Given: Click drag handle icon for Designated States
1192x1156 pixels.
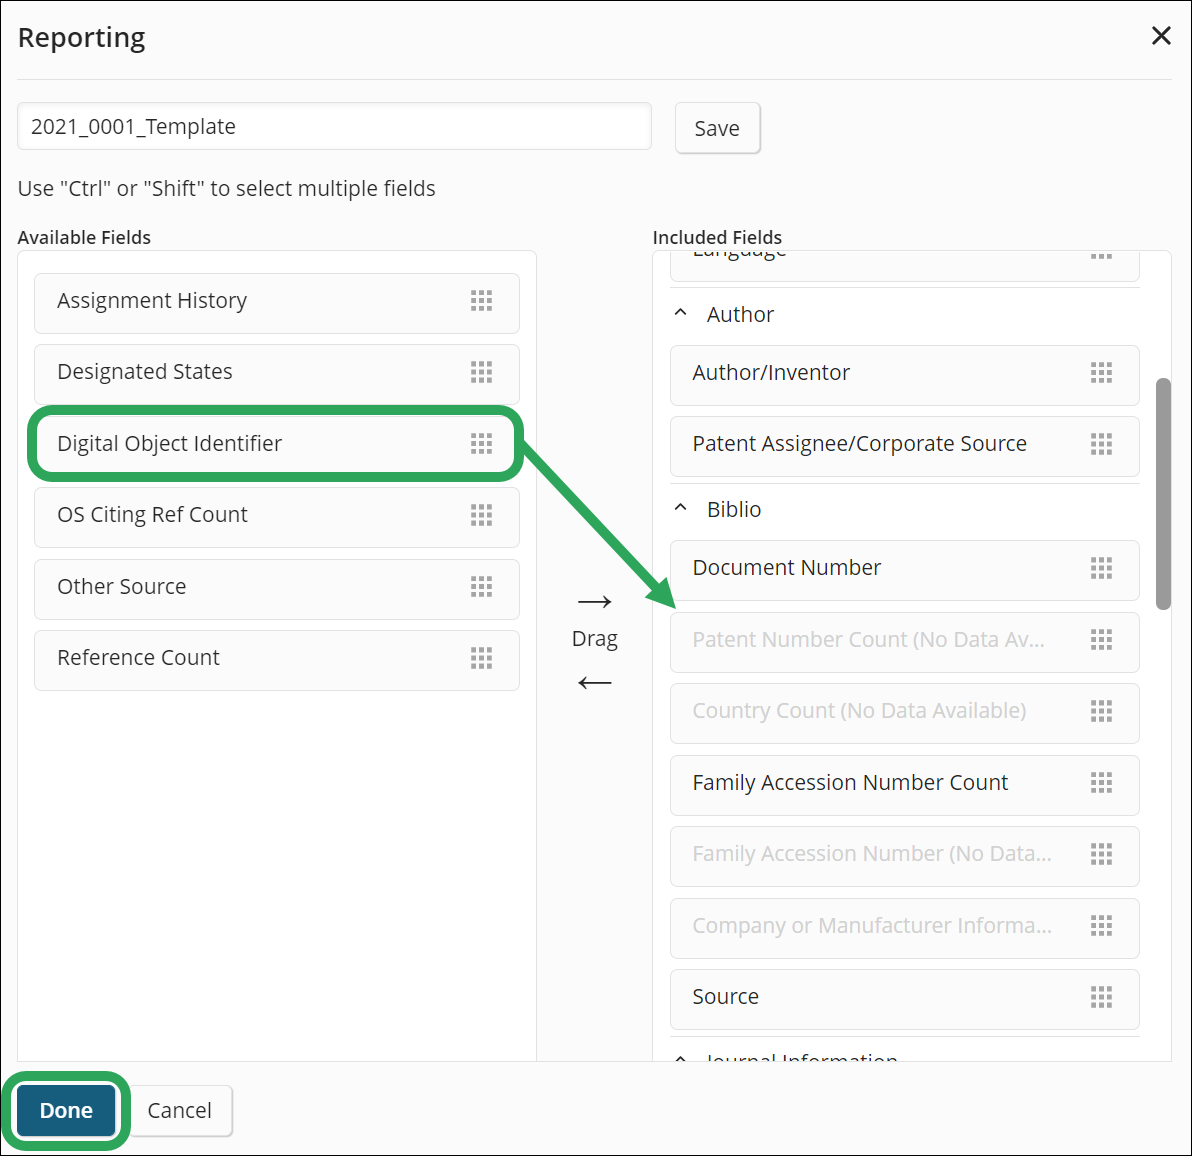Looking at the screenshot, I should [481, 372].
